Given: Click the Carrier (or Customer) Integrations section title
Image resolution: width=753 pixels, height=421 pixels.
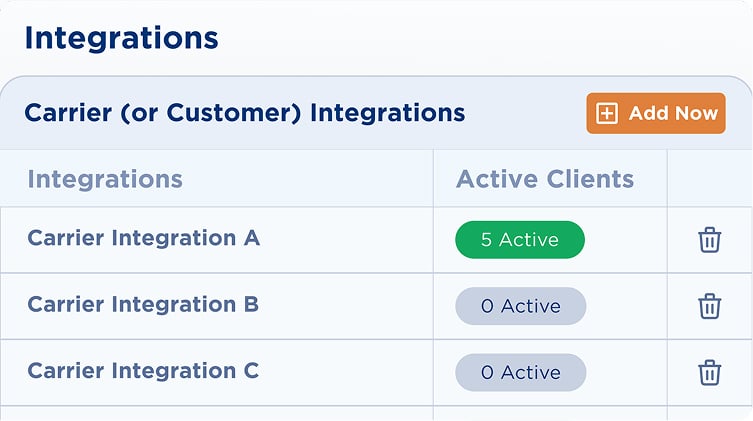Looking at the screenshot, I should 245,113.
